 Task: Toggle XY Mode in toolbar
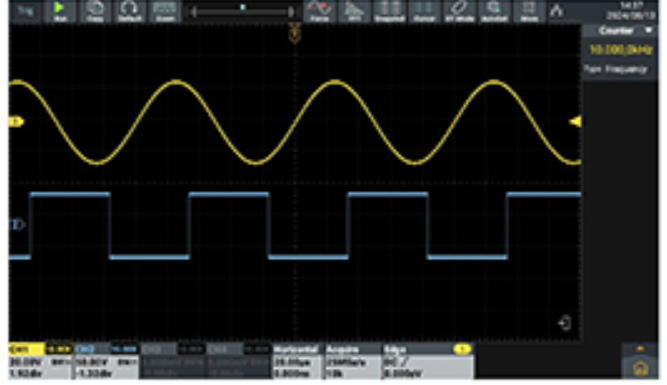[x=459, y=11]
